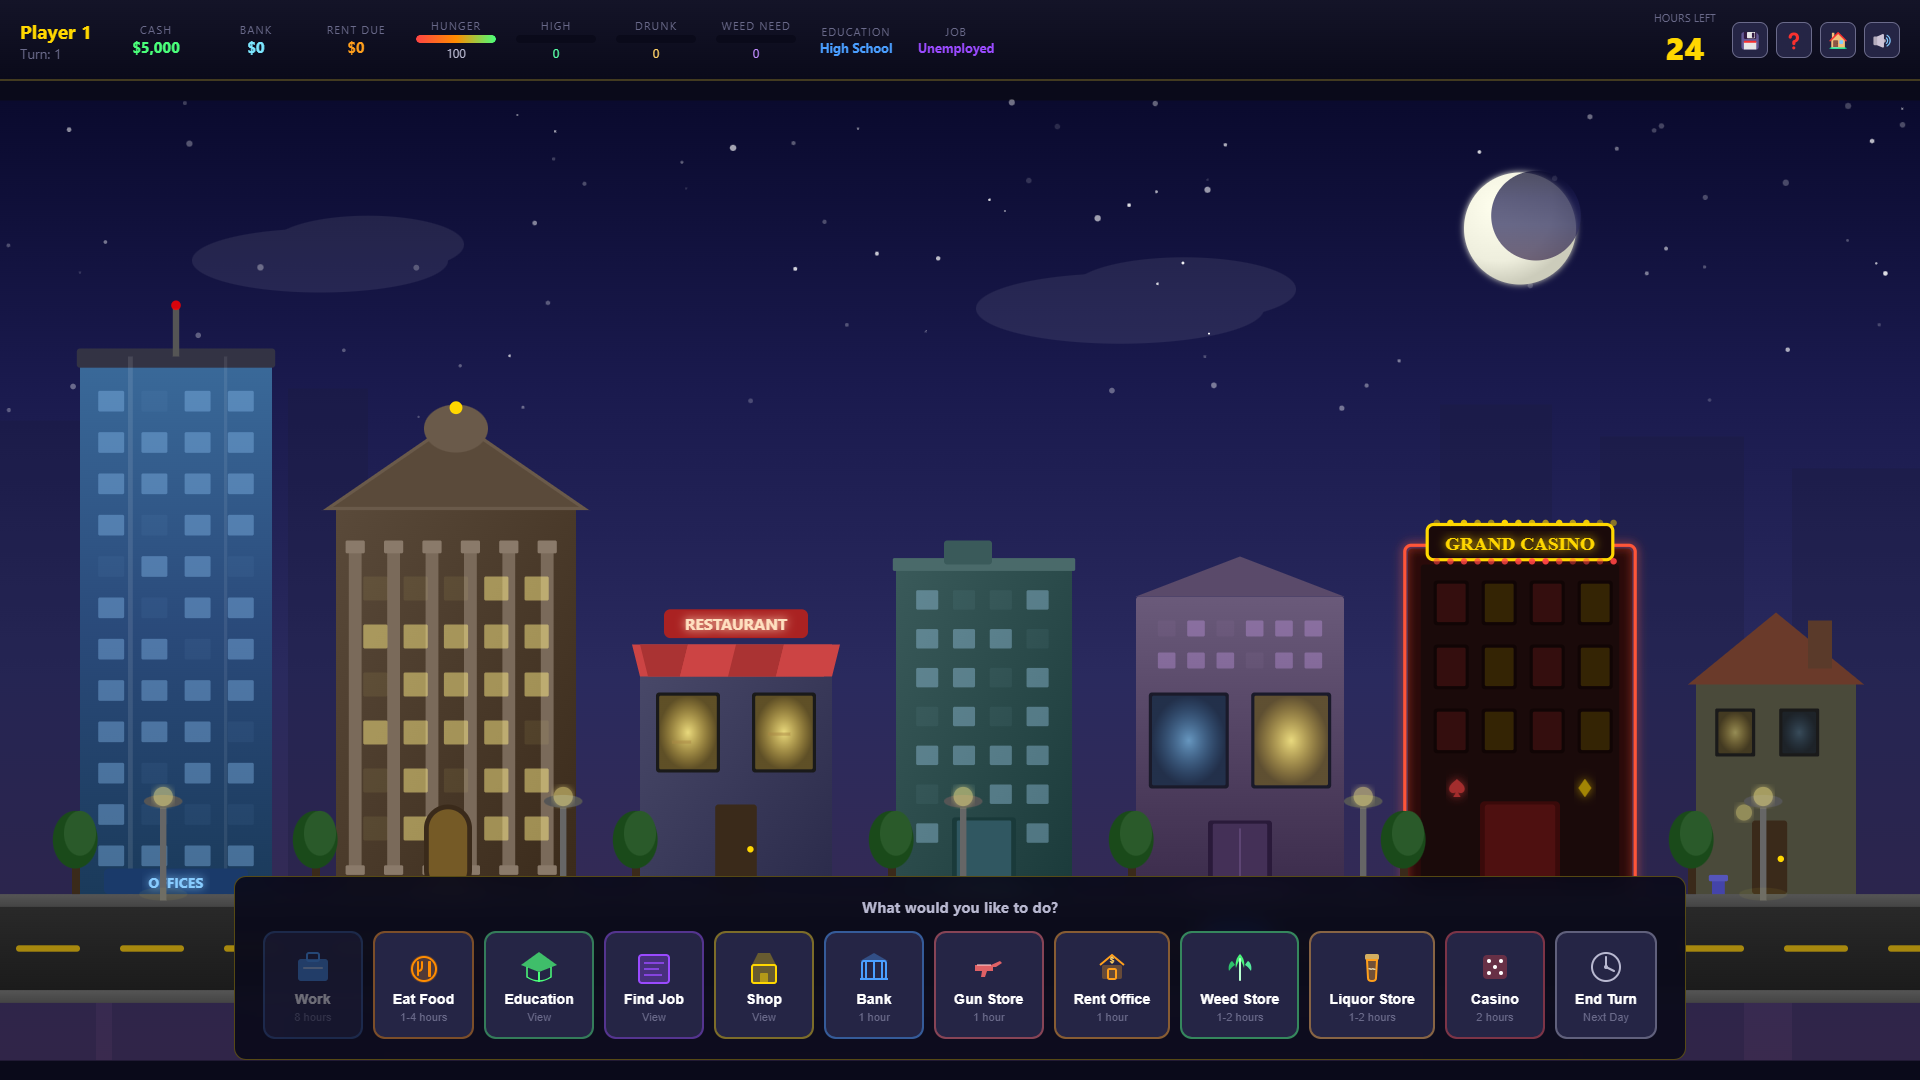Open the Education view
Screen dimensions: 1920x1080
538,985
